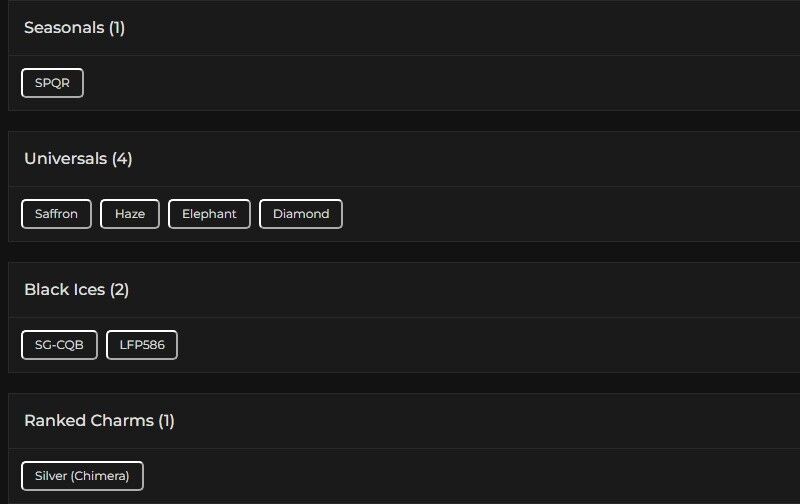Toggle the Haze universal skin
The width and height of the screenshot is (800, 504).
click(130, 214)
